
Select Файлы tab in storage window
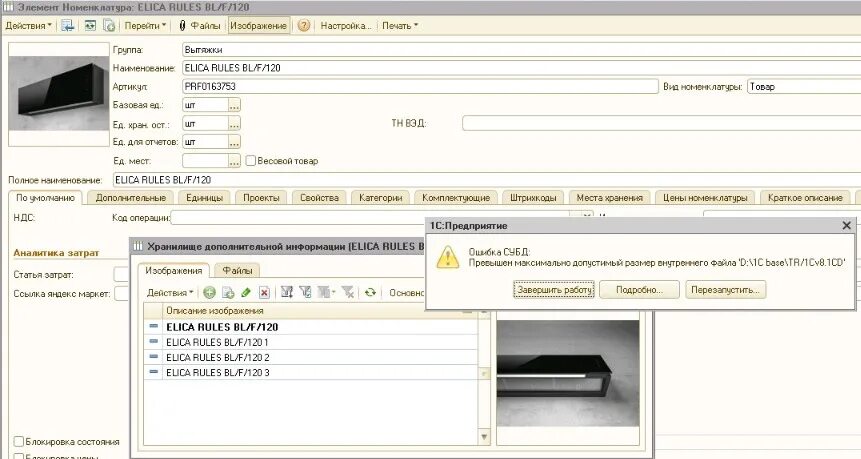click(x=237, y=271)
